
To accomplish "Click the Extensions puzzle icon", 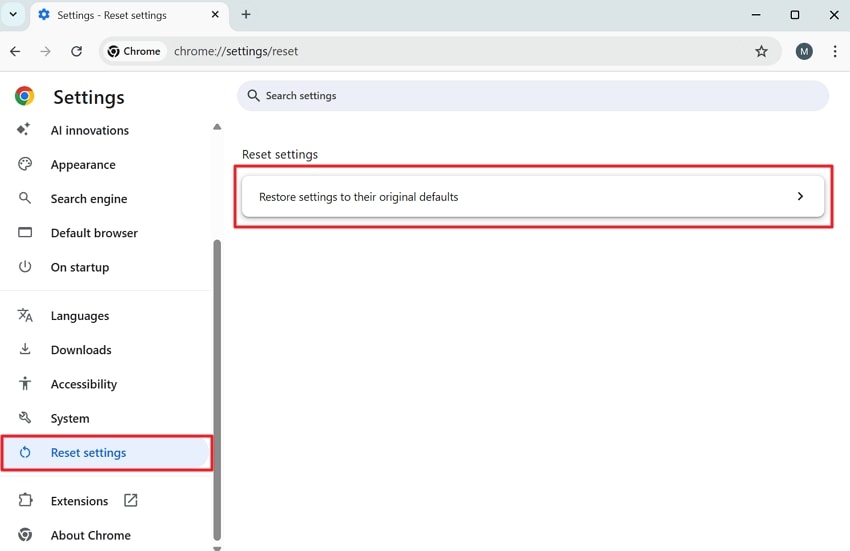I will pos(25,500).
